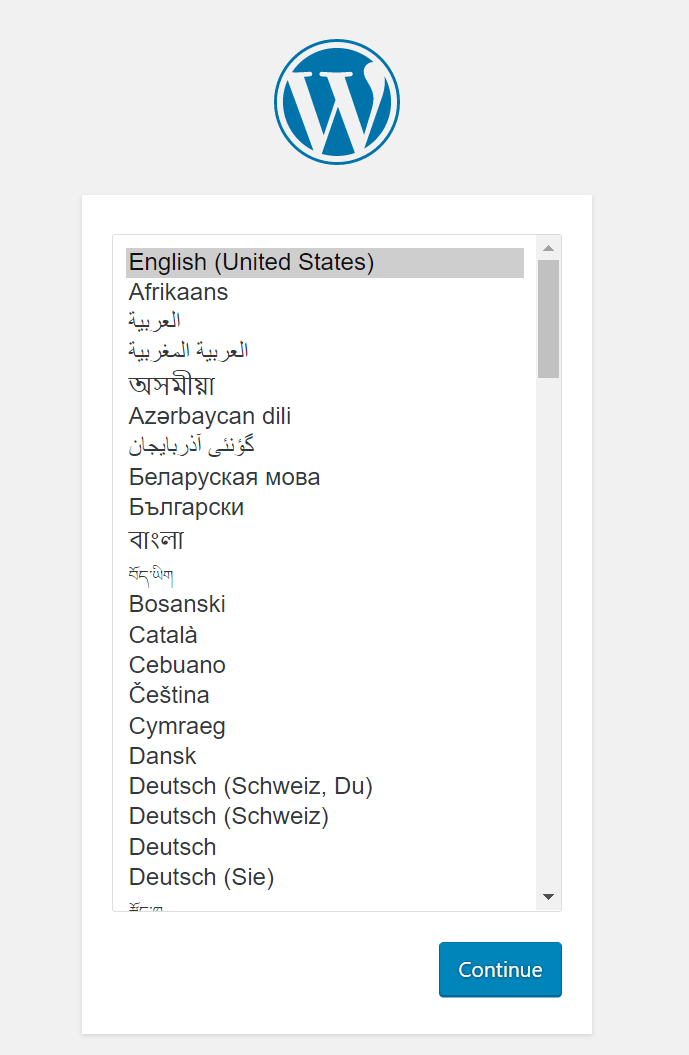Click the WordPress logo
689x1055 pixels.
coord(336,102)
